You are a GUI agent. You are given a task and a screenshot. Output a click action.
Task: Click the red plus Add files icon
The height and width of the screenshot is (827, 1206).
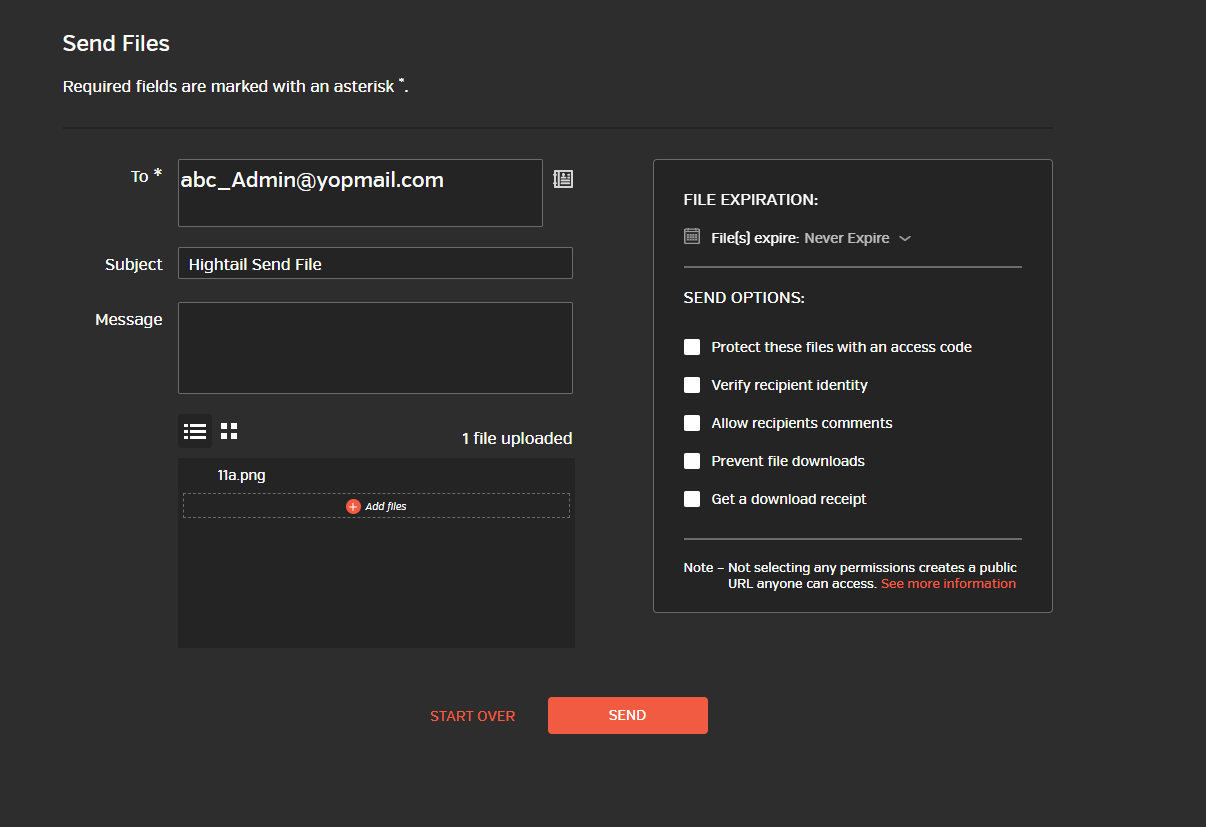coord(353,507)
